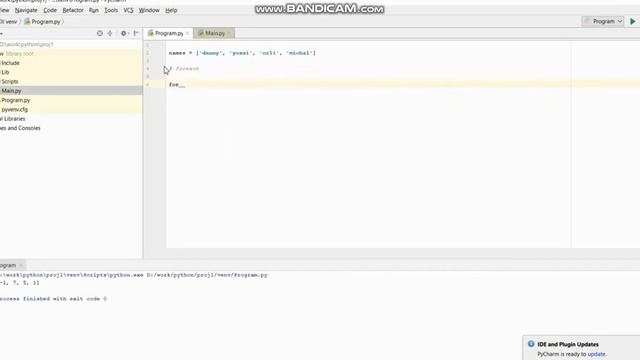
Task: Select the Include folder in project tree
Action: click(x=10, y=63)
